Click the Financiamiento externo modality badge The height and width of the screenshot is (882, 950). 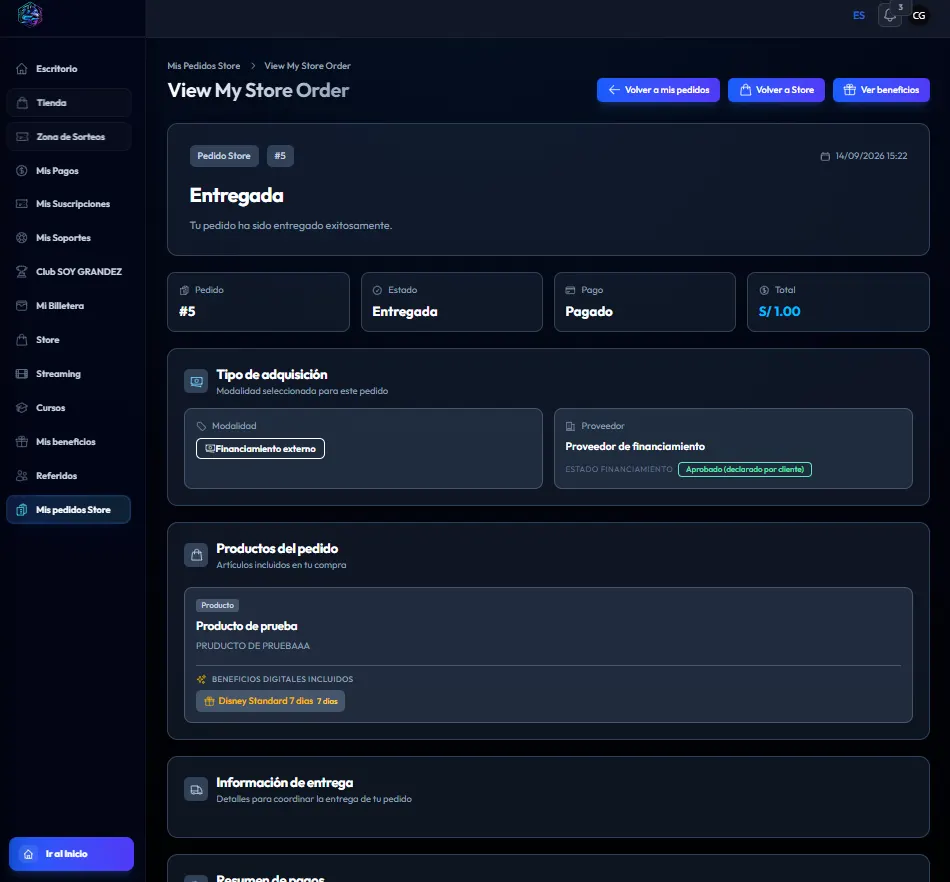click(x=261, y=449)
